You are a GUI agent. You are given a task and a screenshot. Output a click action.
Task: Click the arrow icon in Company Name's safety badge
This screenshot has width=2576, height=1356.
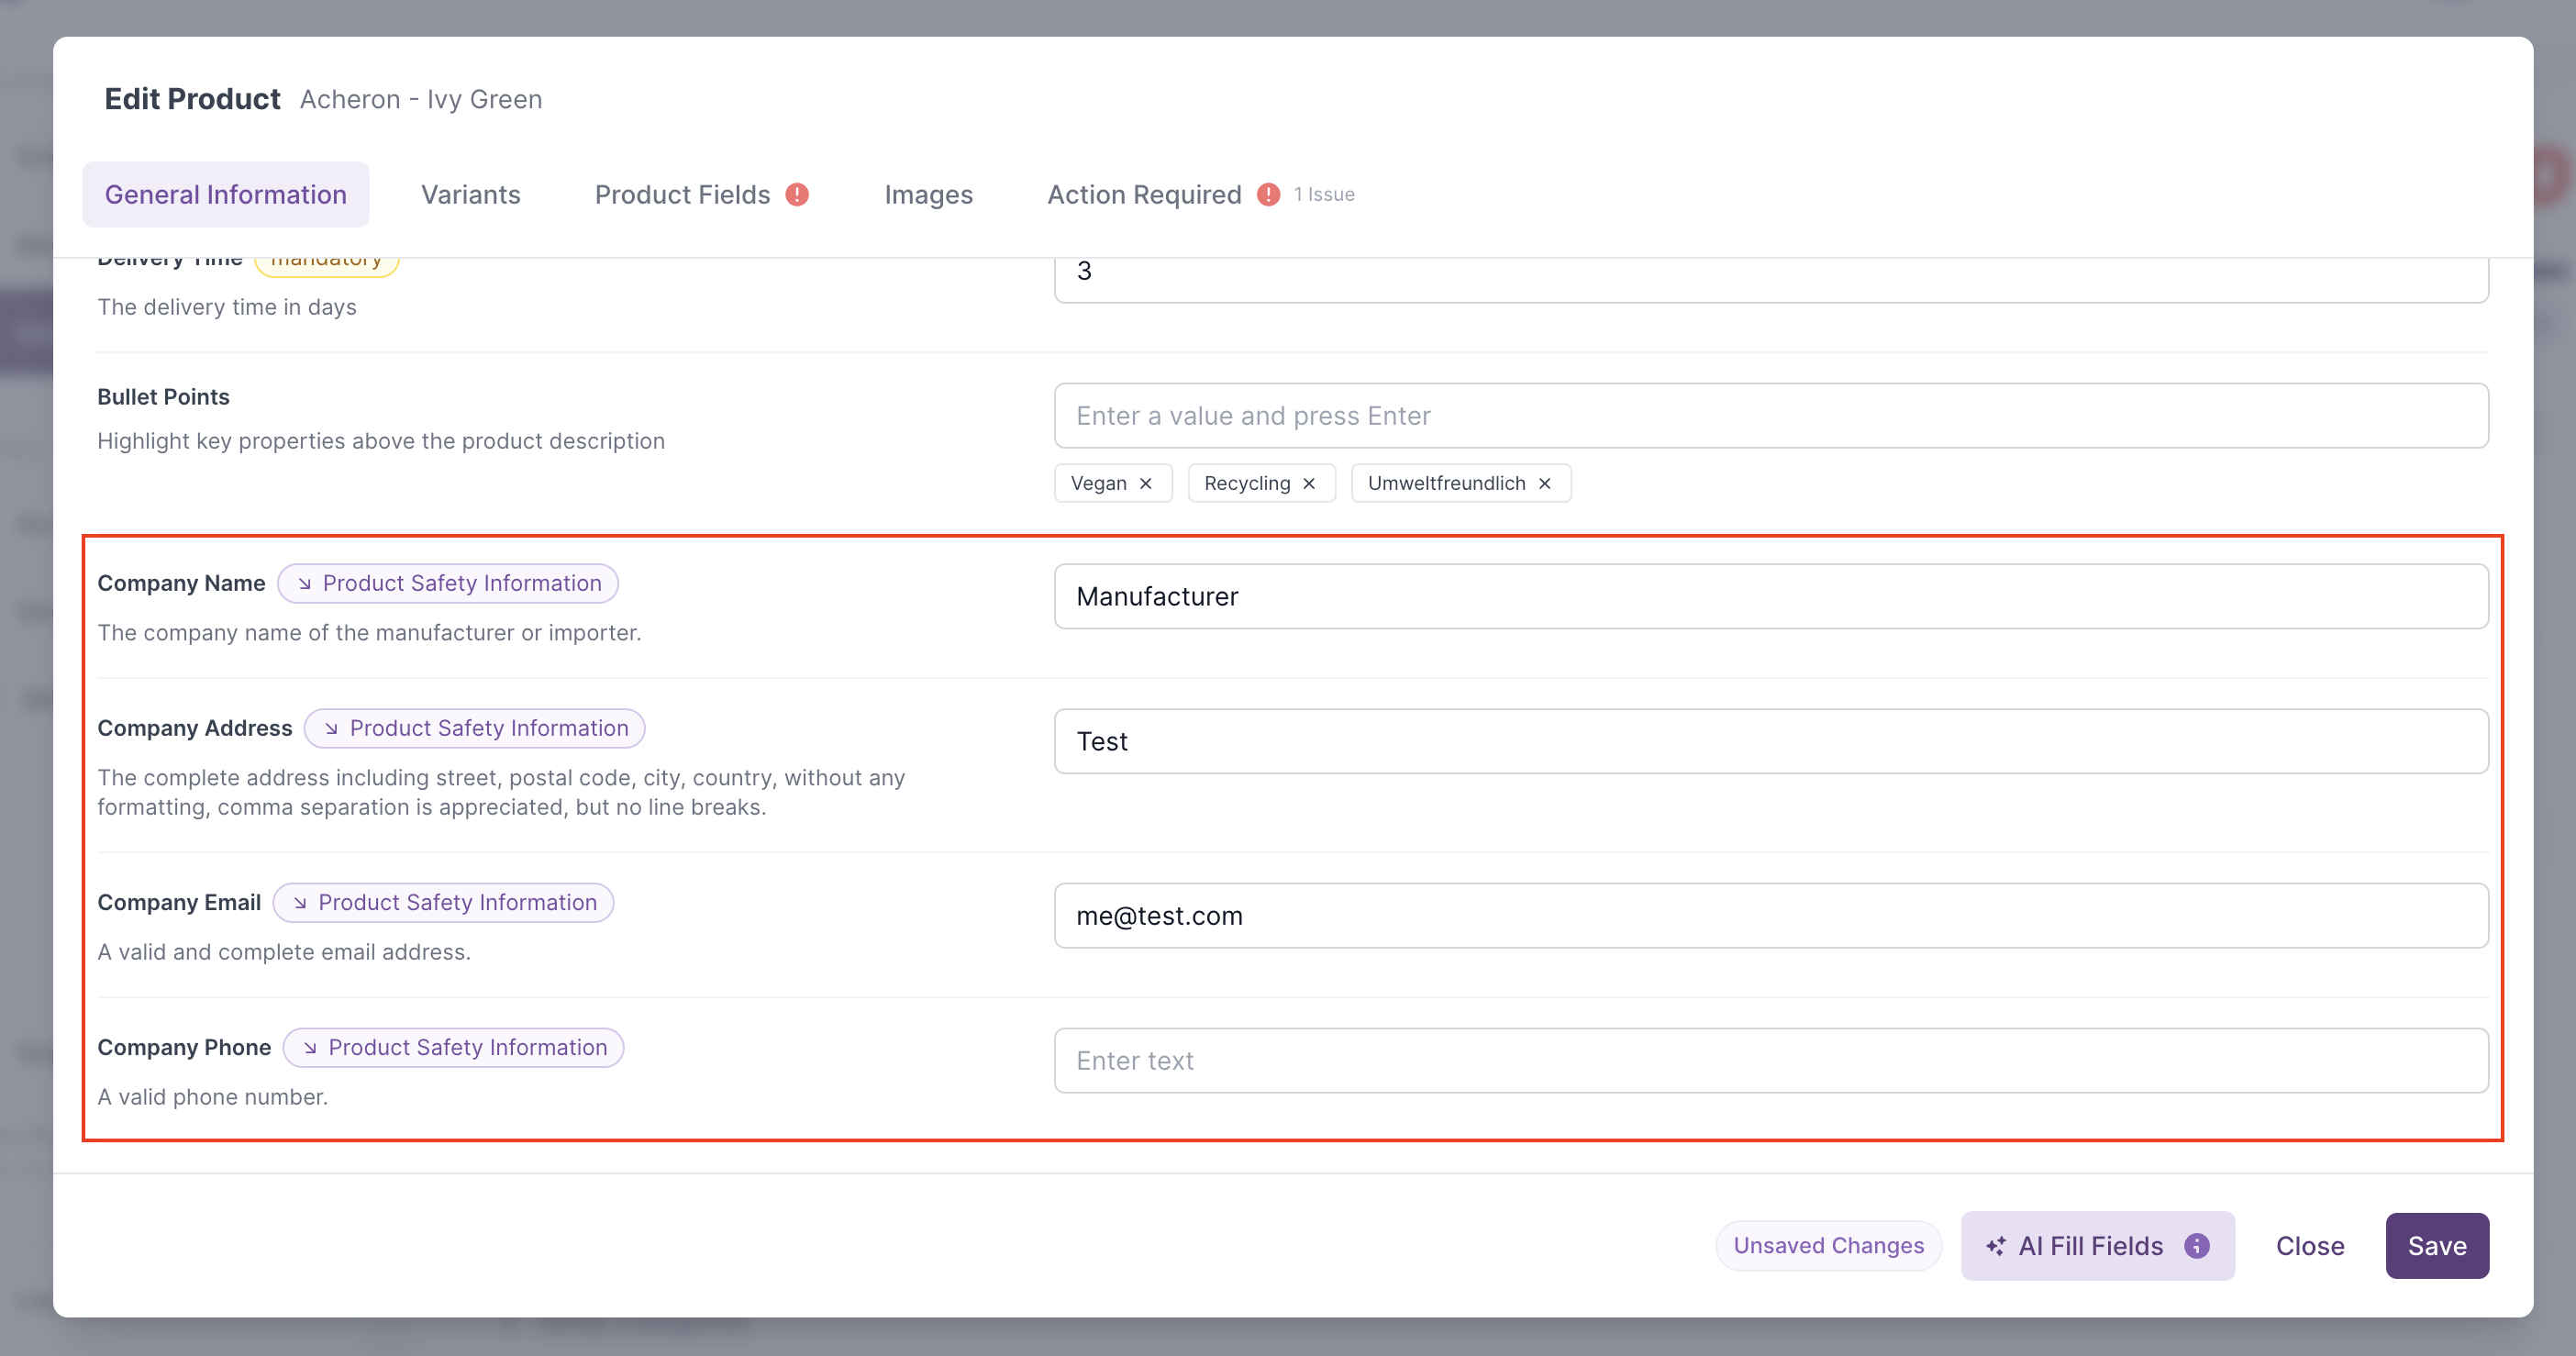pyautogui.click(x=305, y=583)
